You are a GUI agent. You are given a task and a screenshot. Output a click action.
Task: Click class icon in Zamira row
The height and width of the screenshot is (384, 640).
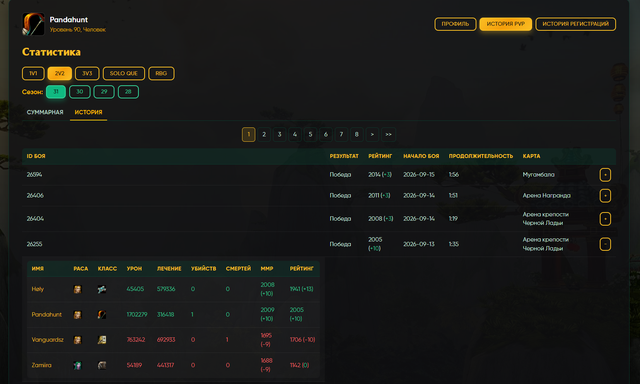click(x=102, y=365)
